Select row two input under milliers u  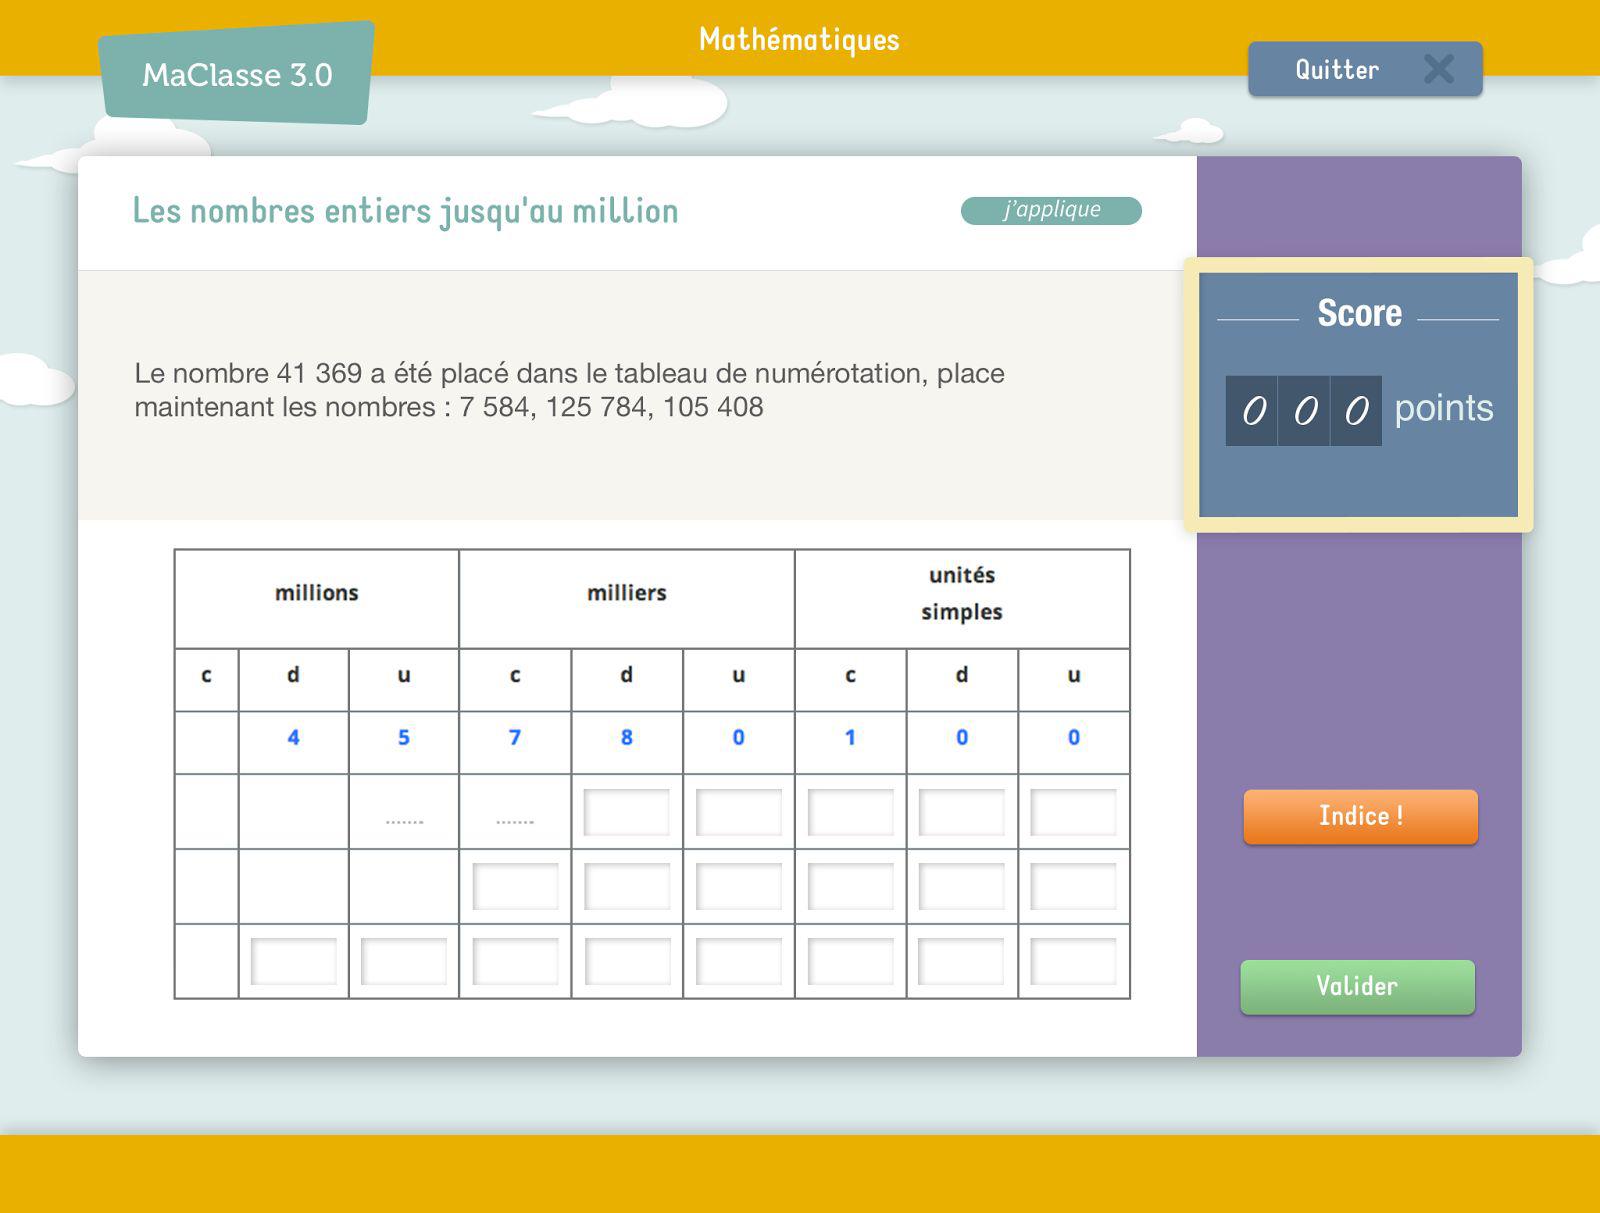pos(739,812)
